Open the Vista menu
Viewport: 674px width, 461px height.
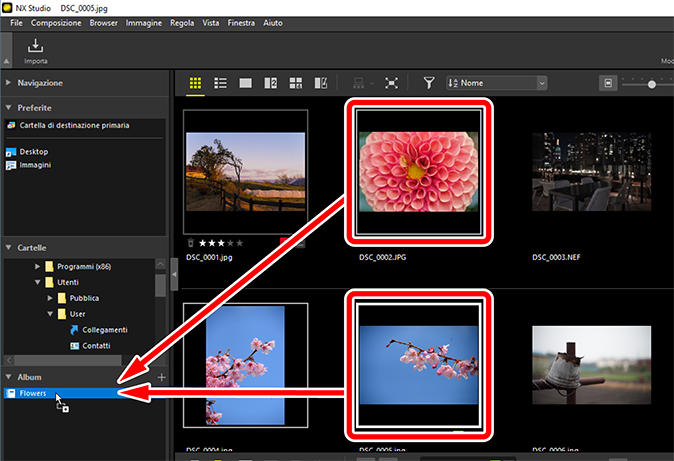pos(211,23)
